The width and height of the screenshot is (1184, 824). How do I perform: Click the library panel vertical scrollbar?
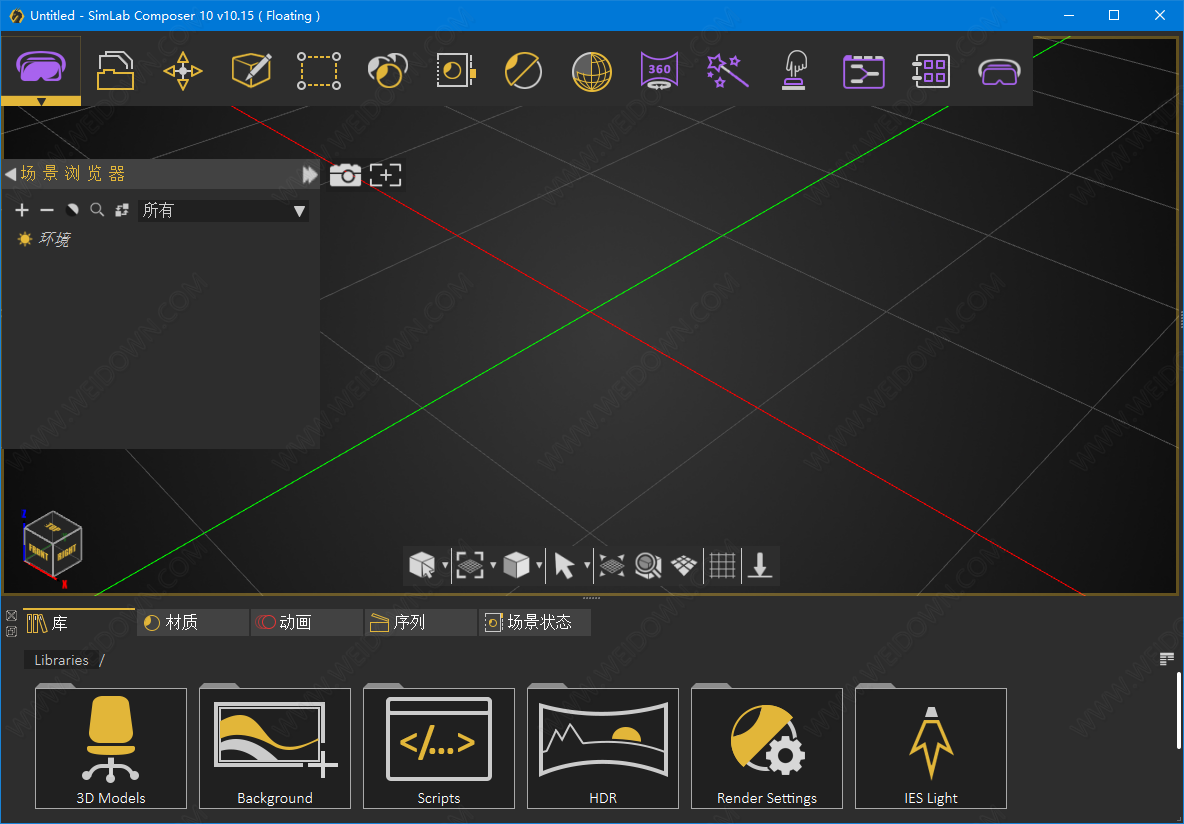coord(1179,710)
